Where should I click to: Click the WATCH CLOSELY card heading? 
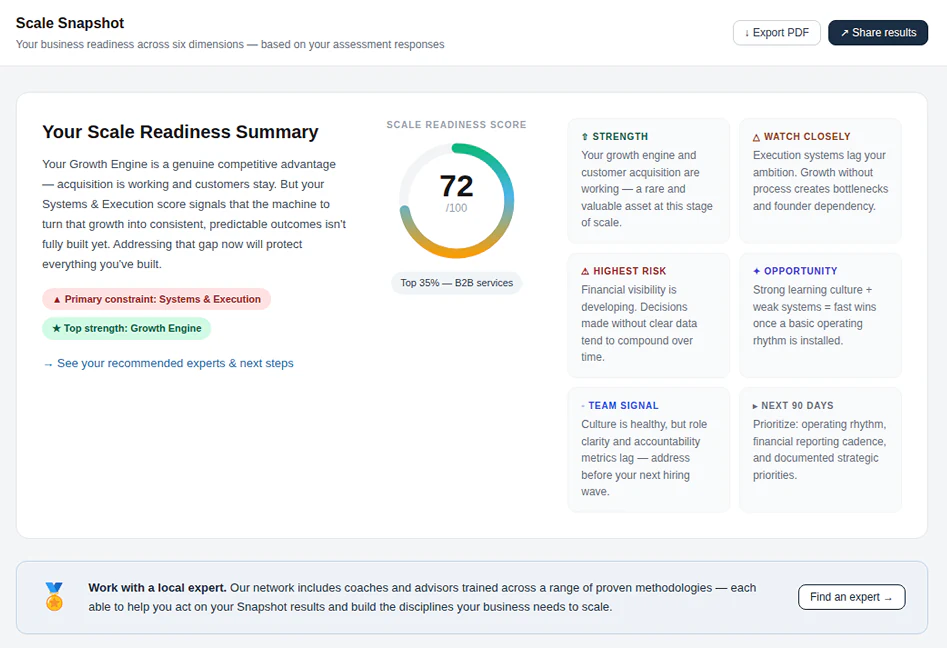click(807, 136)
